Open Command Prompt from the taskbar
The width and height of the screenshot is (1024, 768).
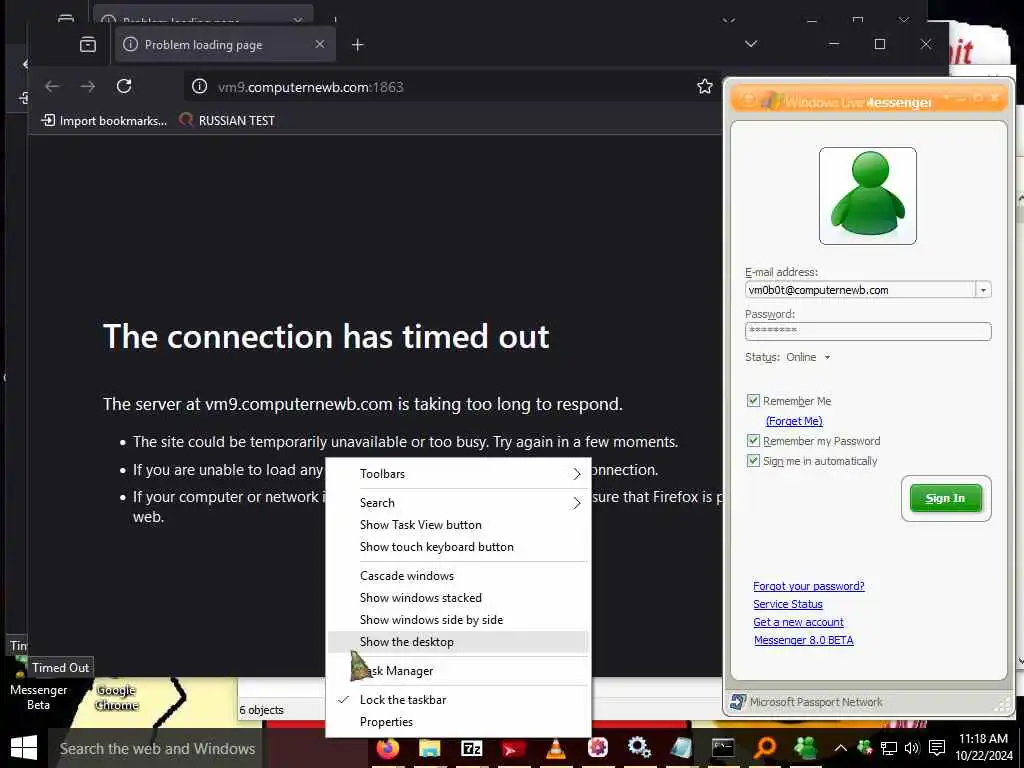[x=722, y=748]
